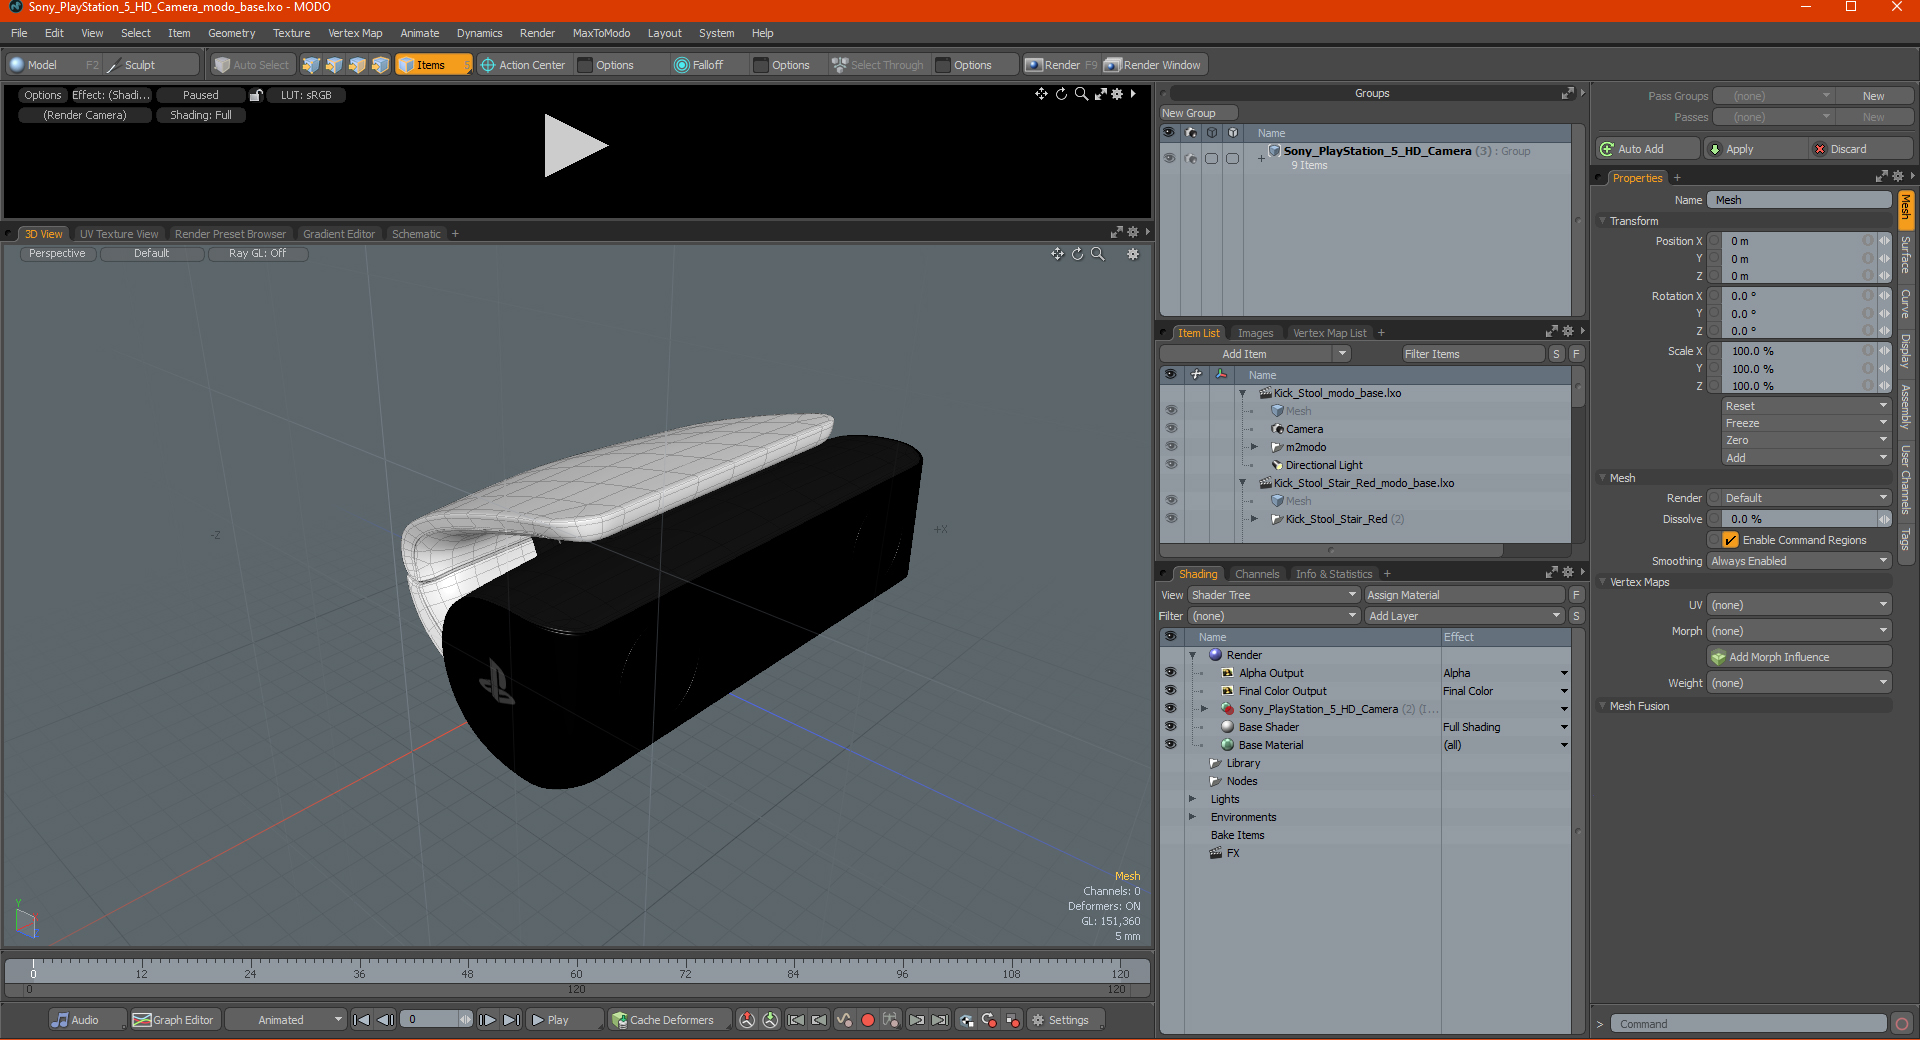Open the Graph Editor

(x=174, y=1020)
